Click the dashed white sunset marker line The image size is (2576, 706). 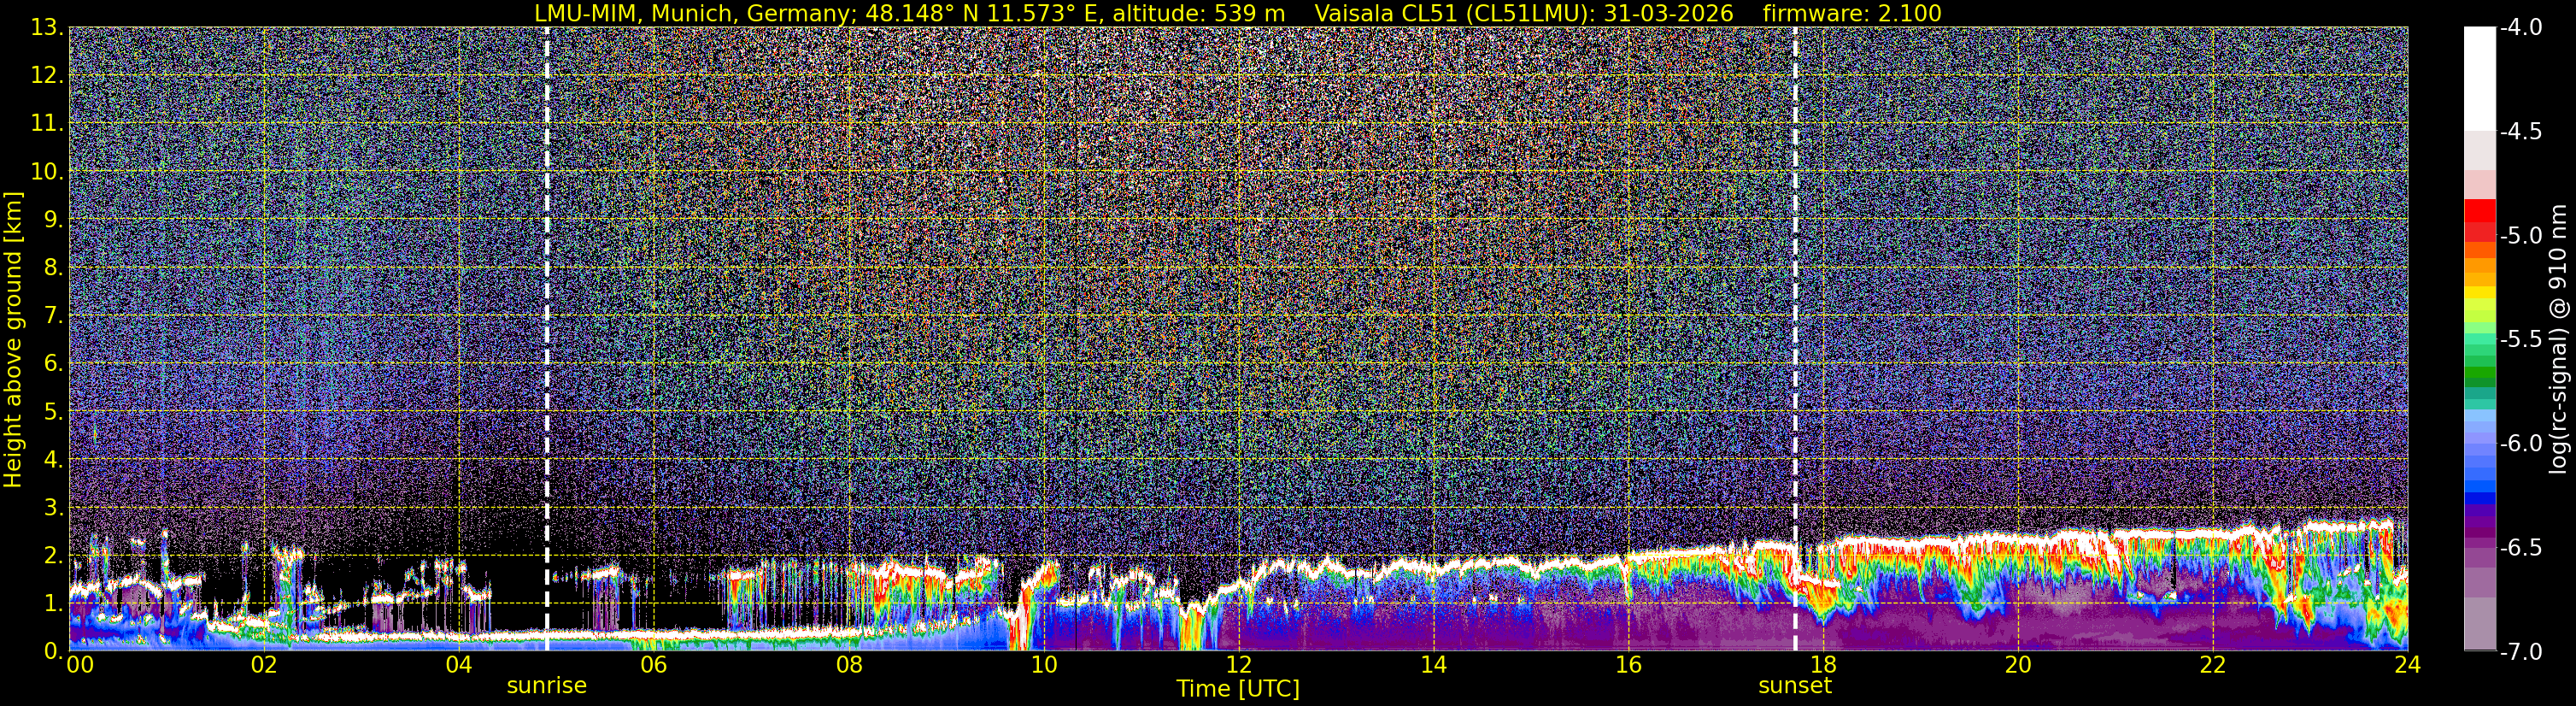[1795, 339]
